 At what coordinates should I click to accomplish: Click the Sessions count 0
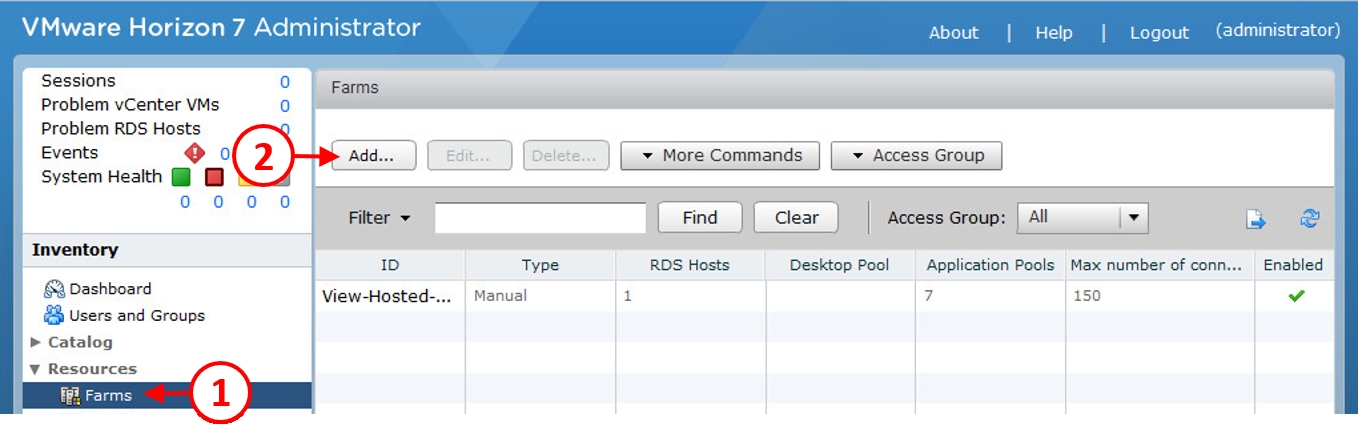tap(285, 82)
